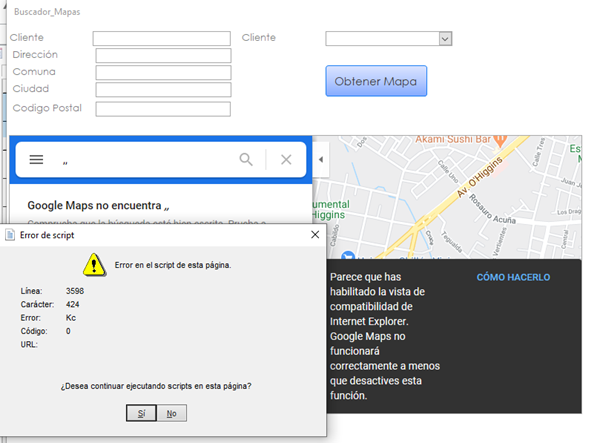The width and height of the screenshot is (600, 443).
Task: Choose No in the script error dialog
Action: (171, 413)
